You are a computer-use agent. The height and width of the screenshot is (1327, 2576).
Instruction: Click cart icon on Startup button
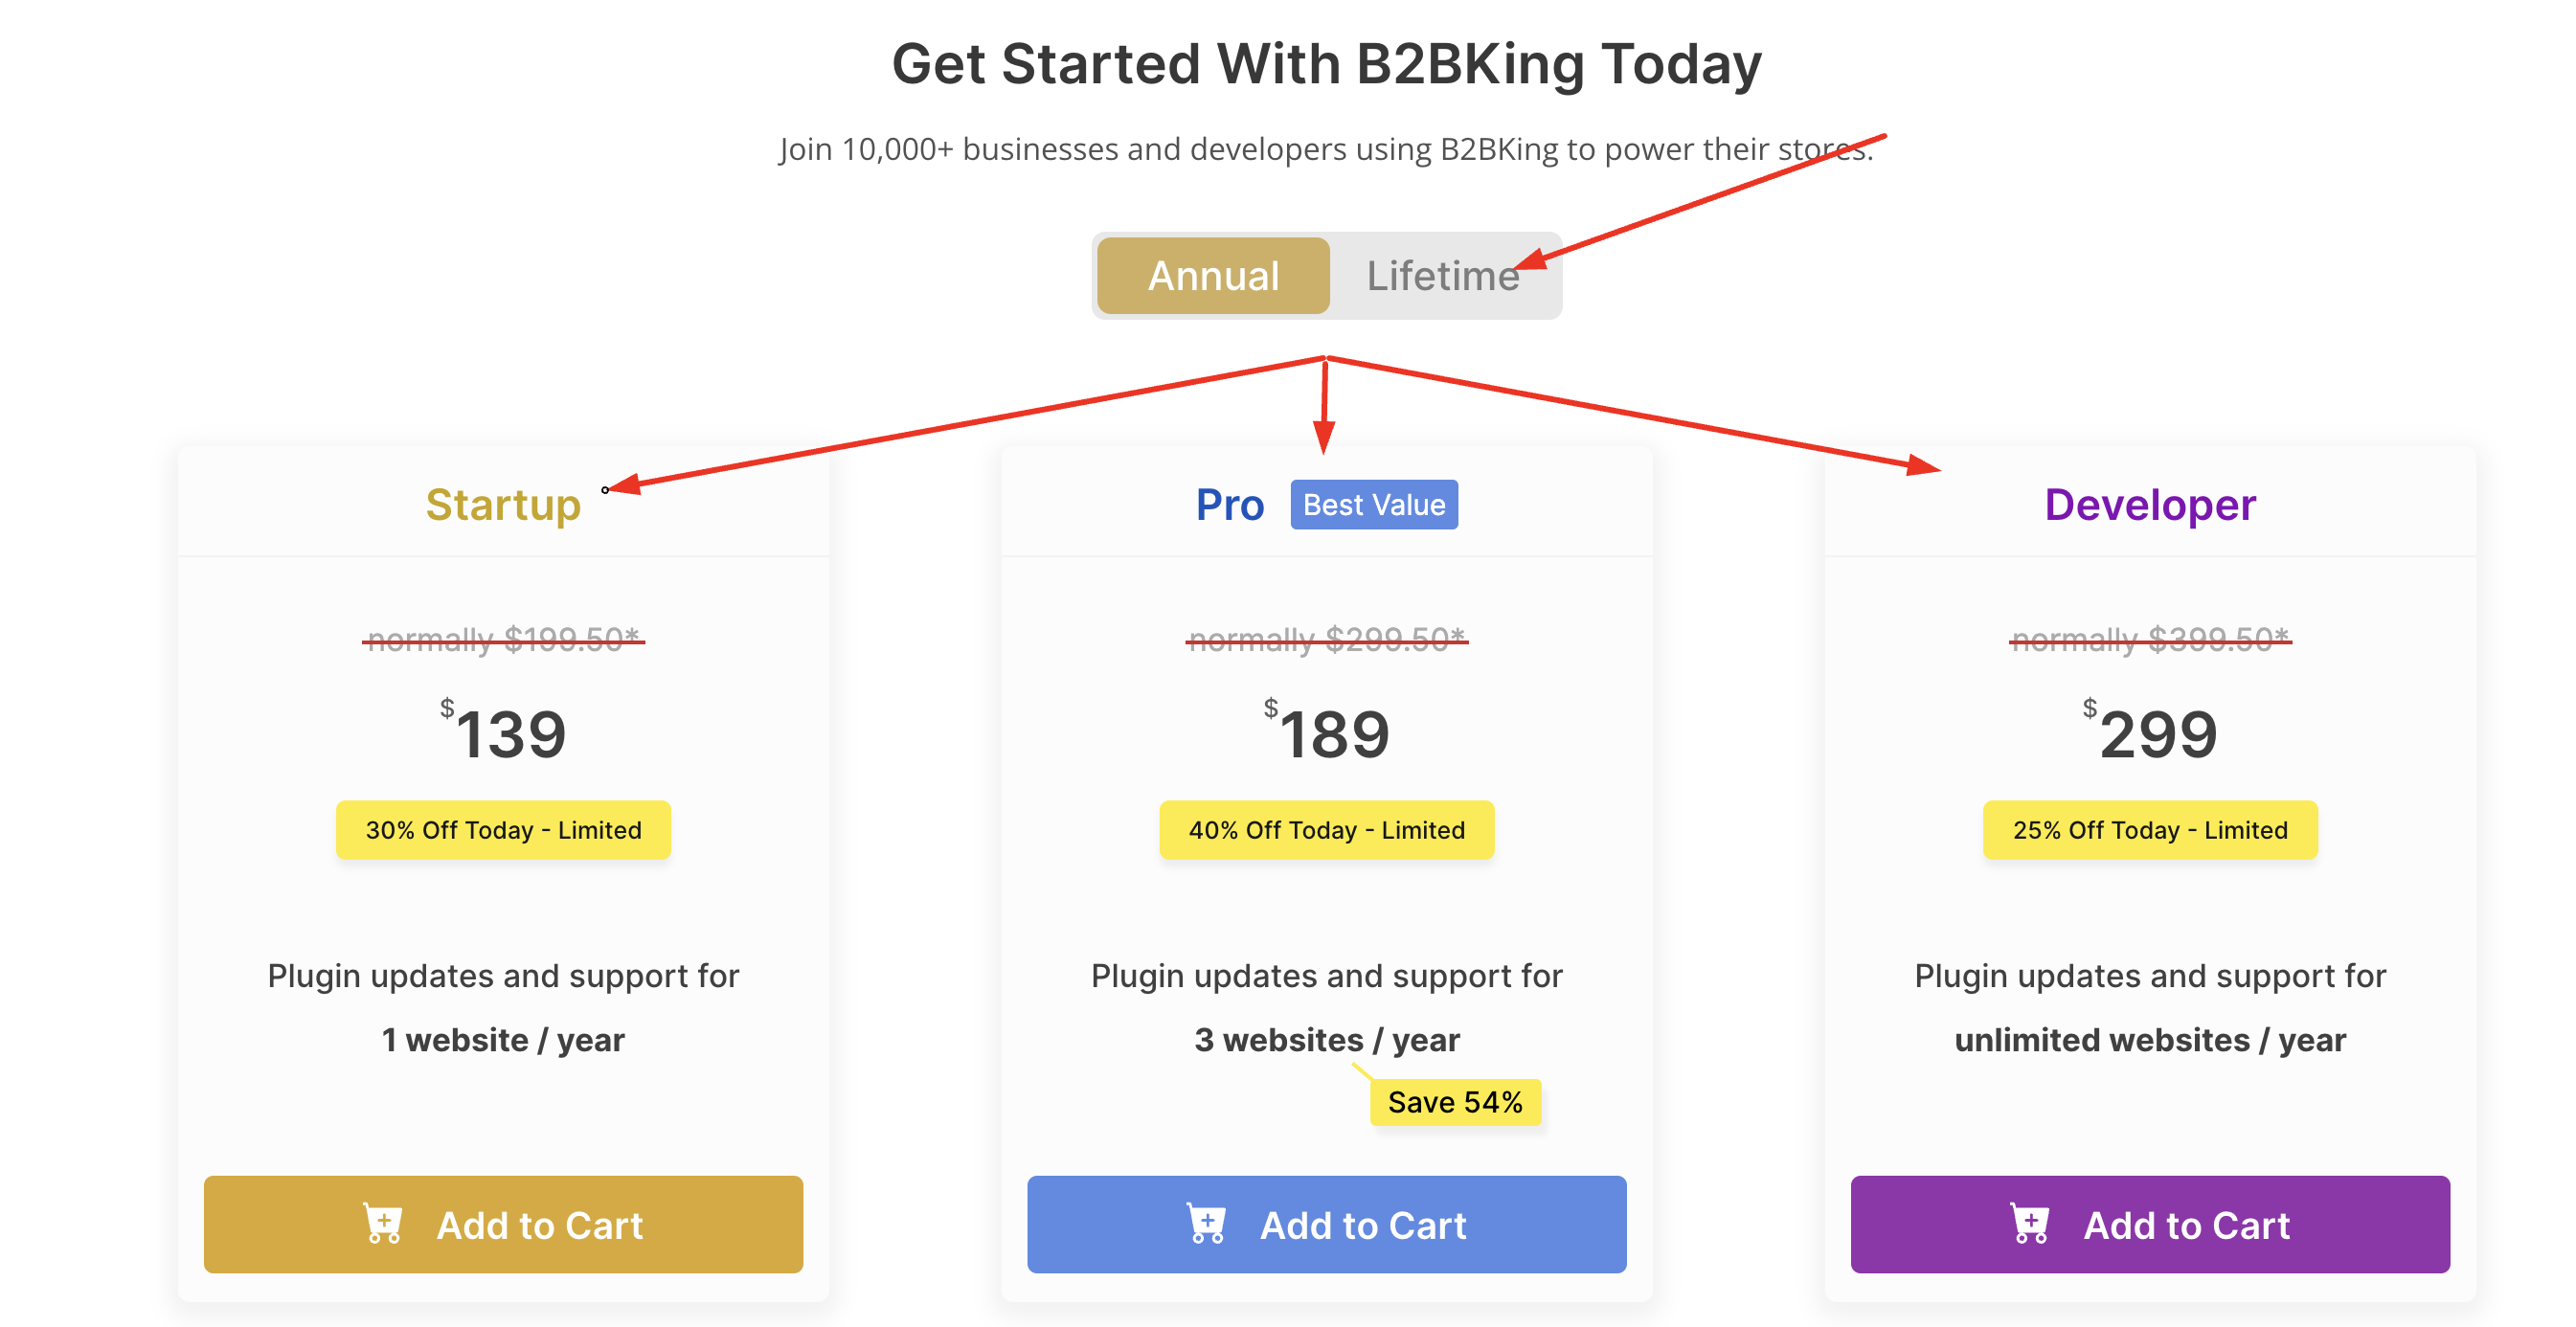382,1223
